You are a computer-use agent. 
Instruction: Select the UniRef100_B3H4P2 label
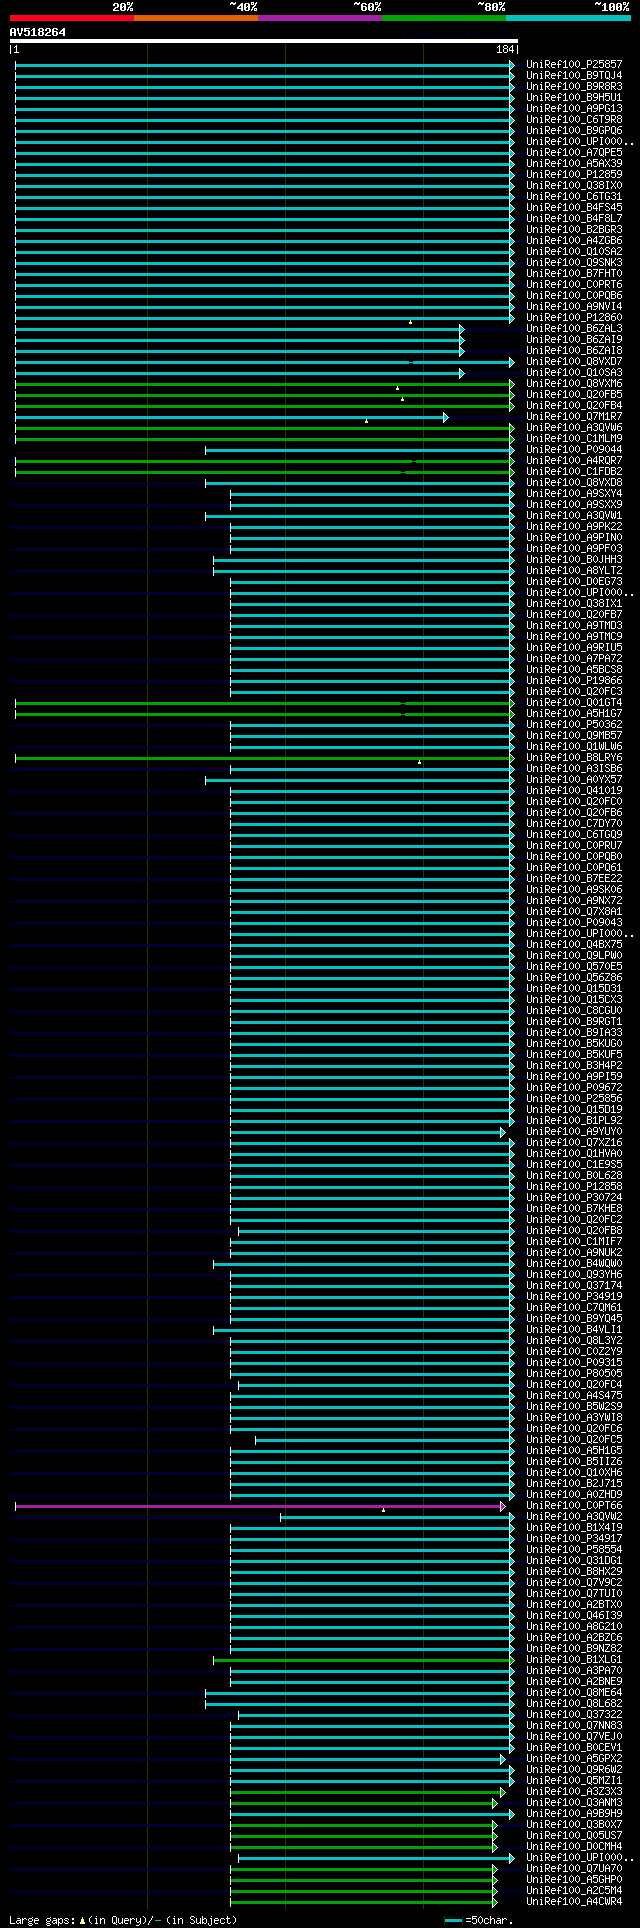(574, 1066)
